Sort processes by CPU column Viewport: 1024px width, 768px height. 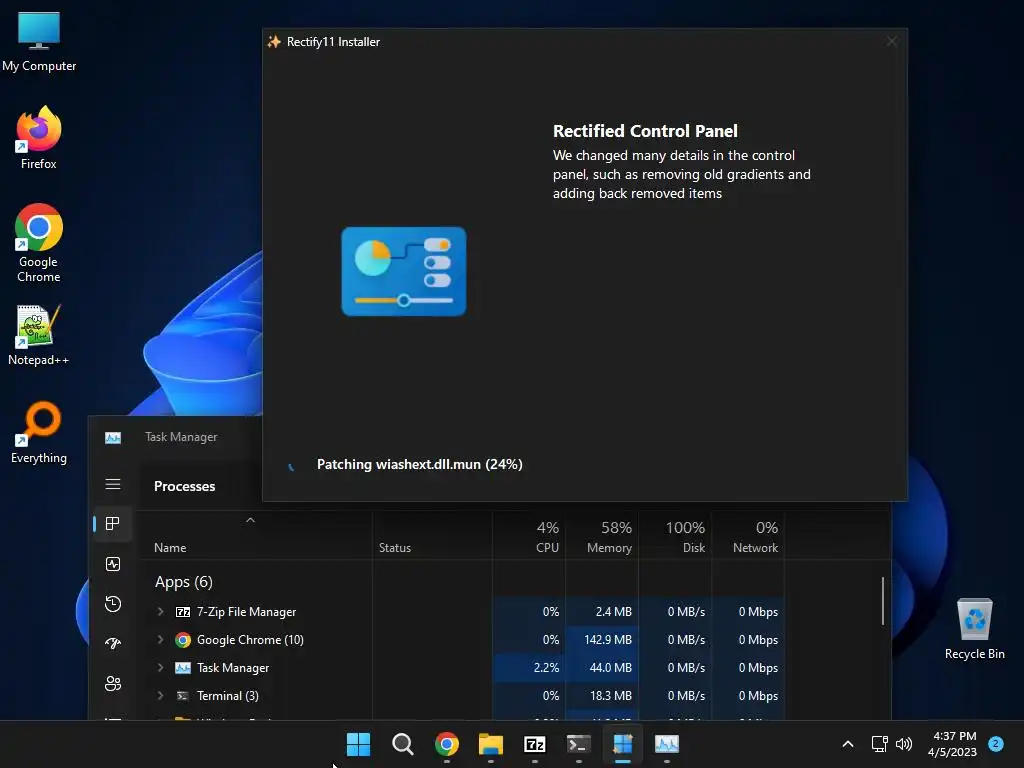coord(529,537)
